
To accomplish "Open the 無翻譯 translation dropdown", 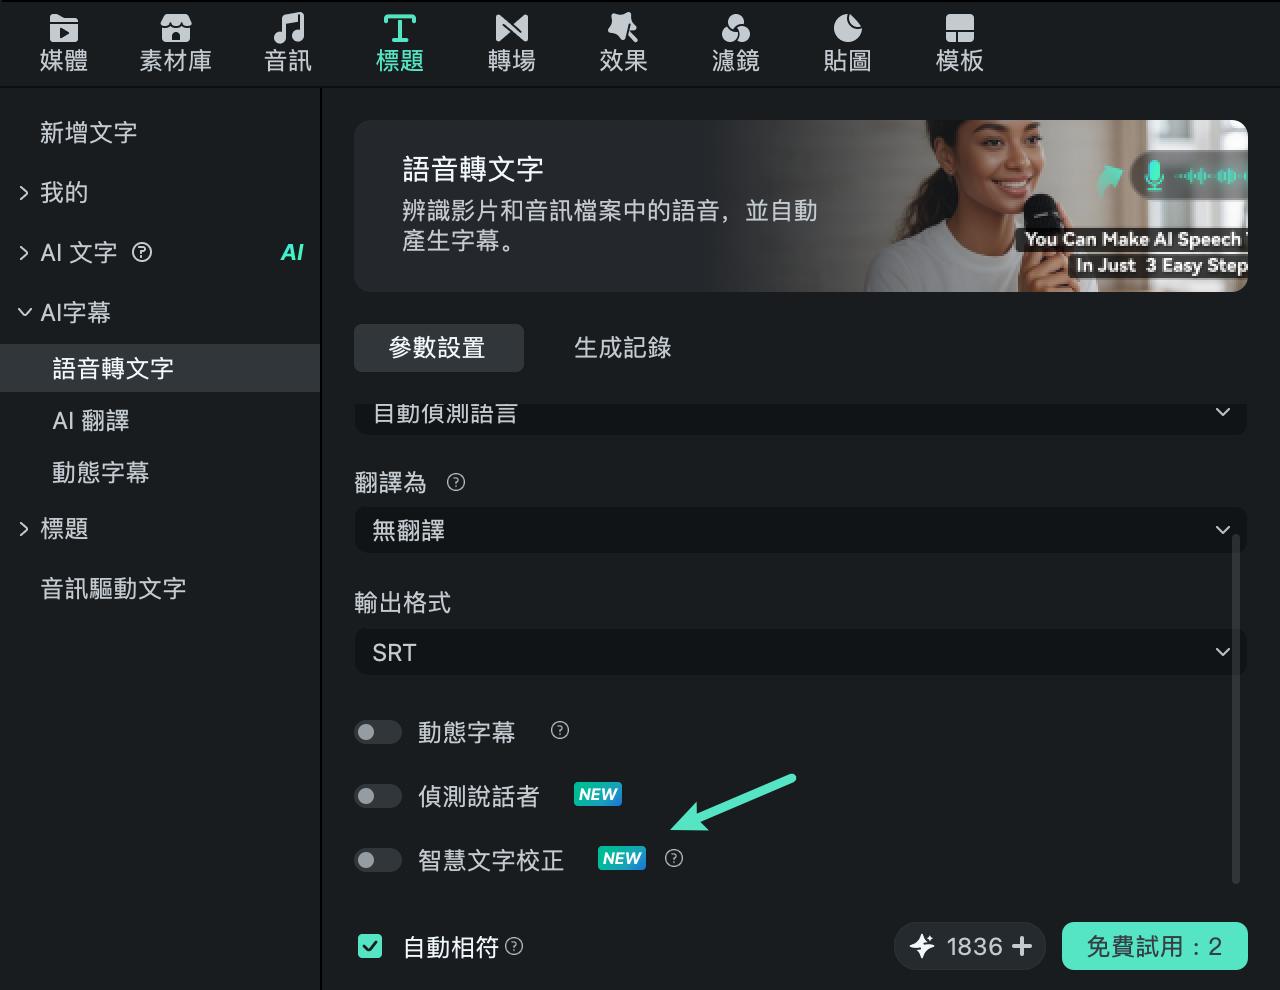I will [x=800, y=530].
